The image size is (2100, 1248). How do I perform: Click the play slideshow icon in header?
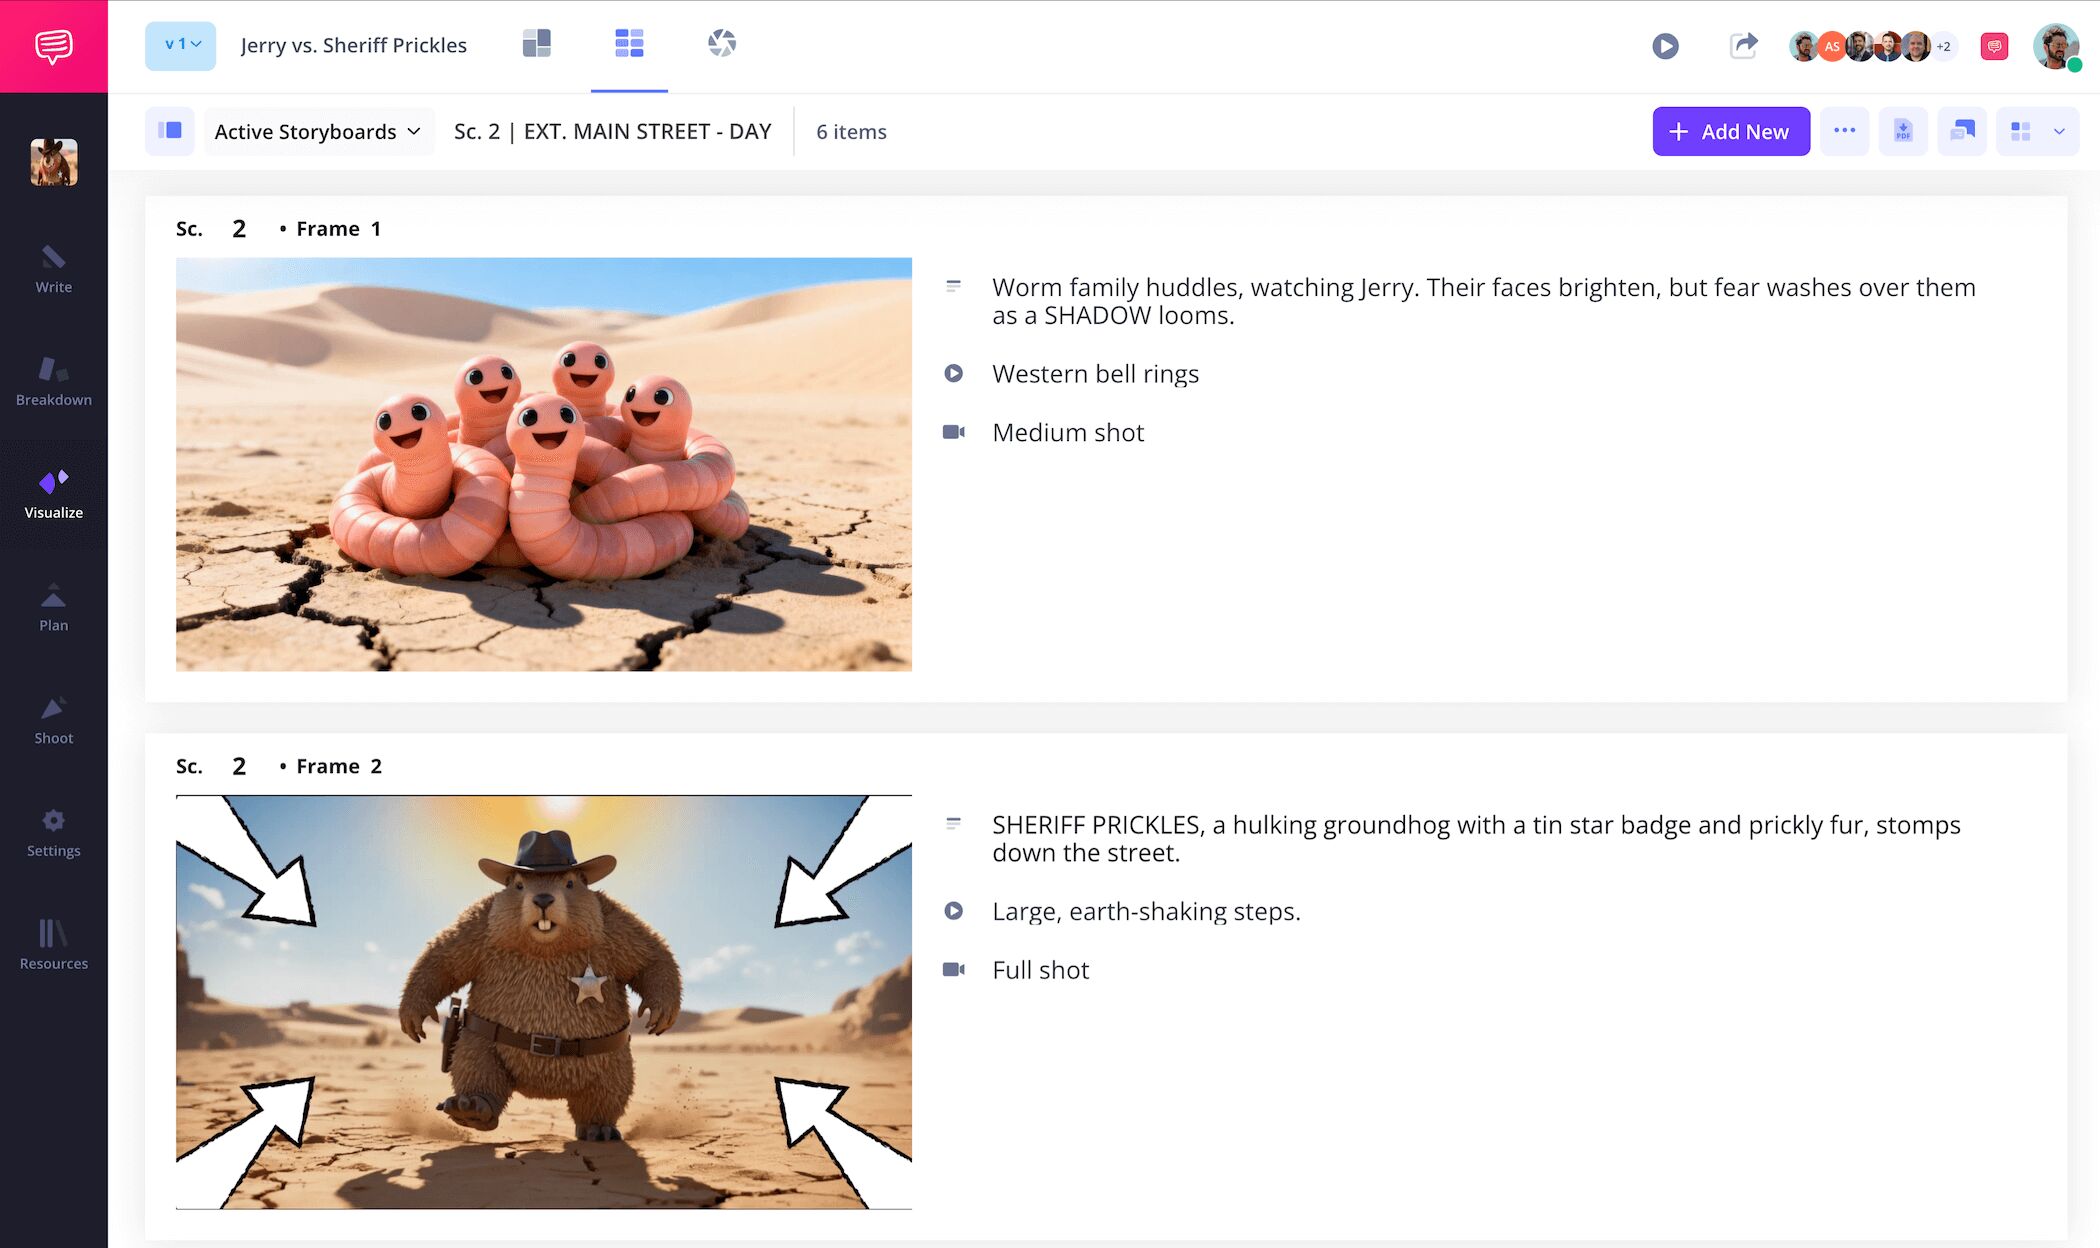coord(1665,46)
